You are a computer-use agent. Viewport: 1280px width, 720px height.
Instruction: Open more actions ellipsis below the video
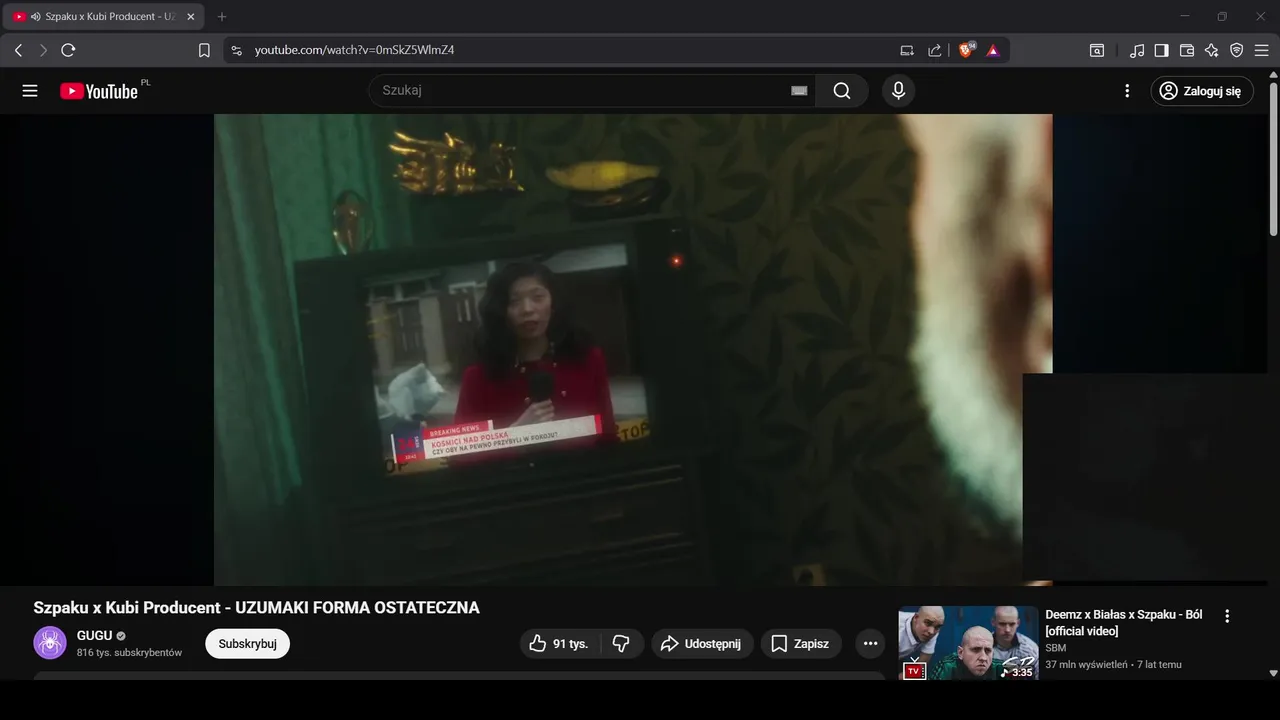click(870, 644)
